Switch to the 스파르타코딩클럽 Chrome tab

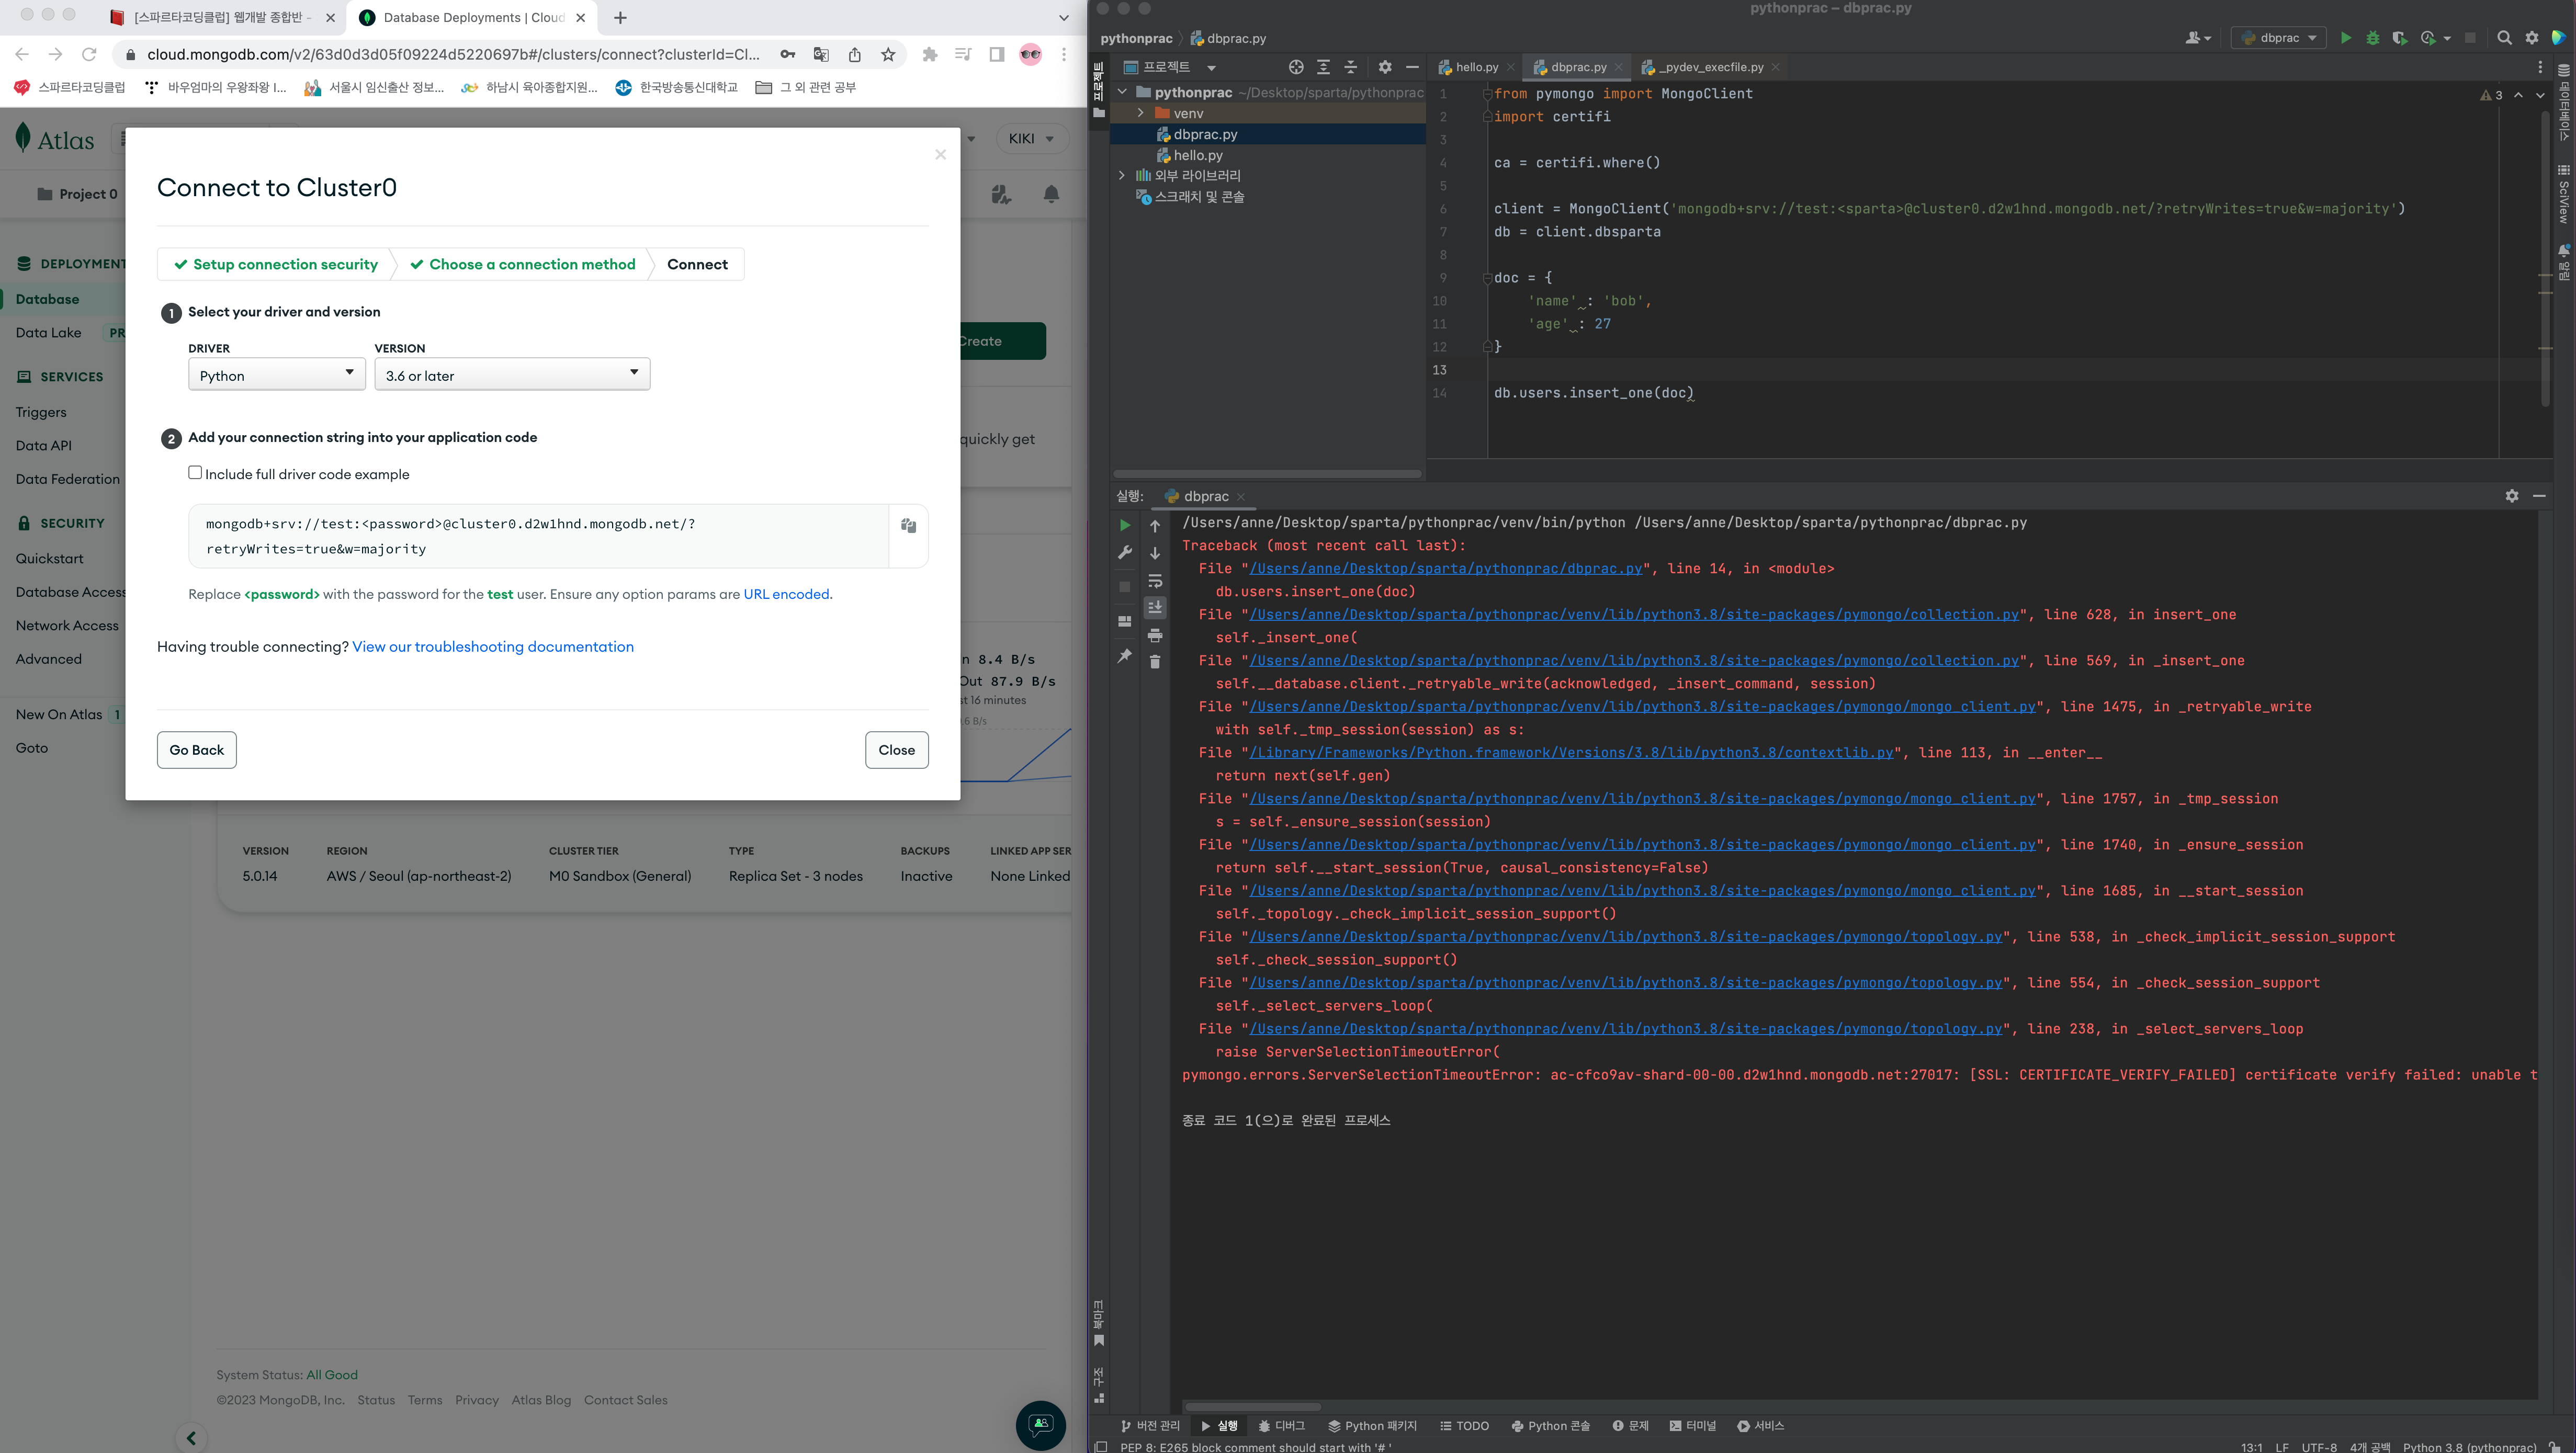[x=222, y=18]
